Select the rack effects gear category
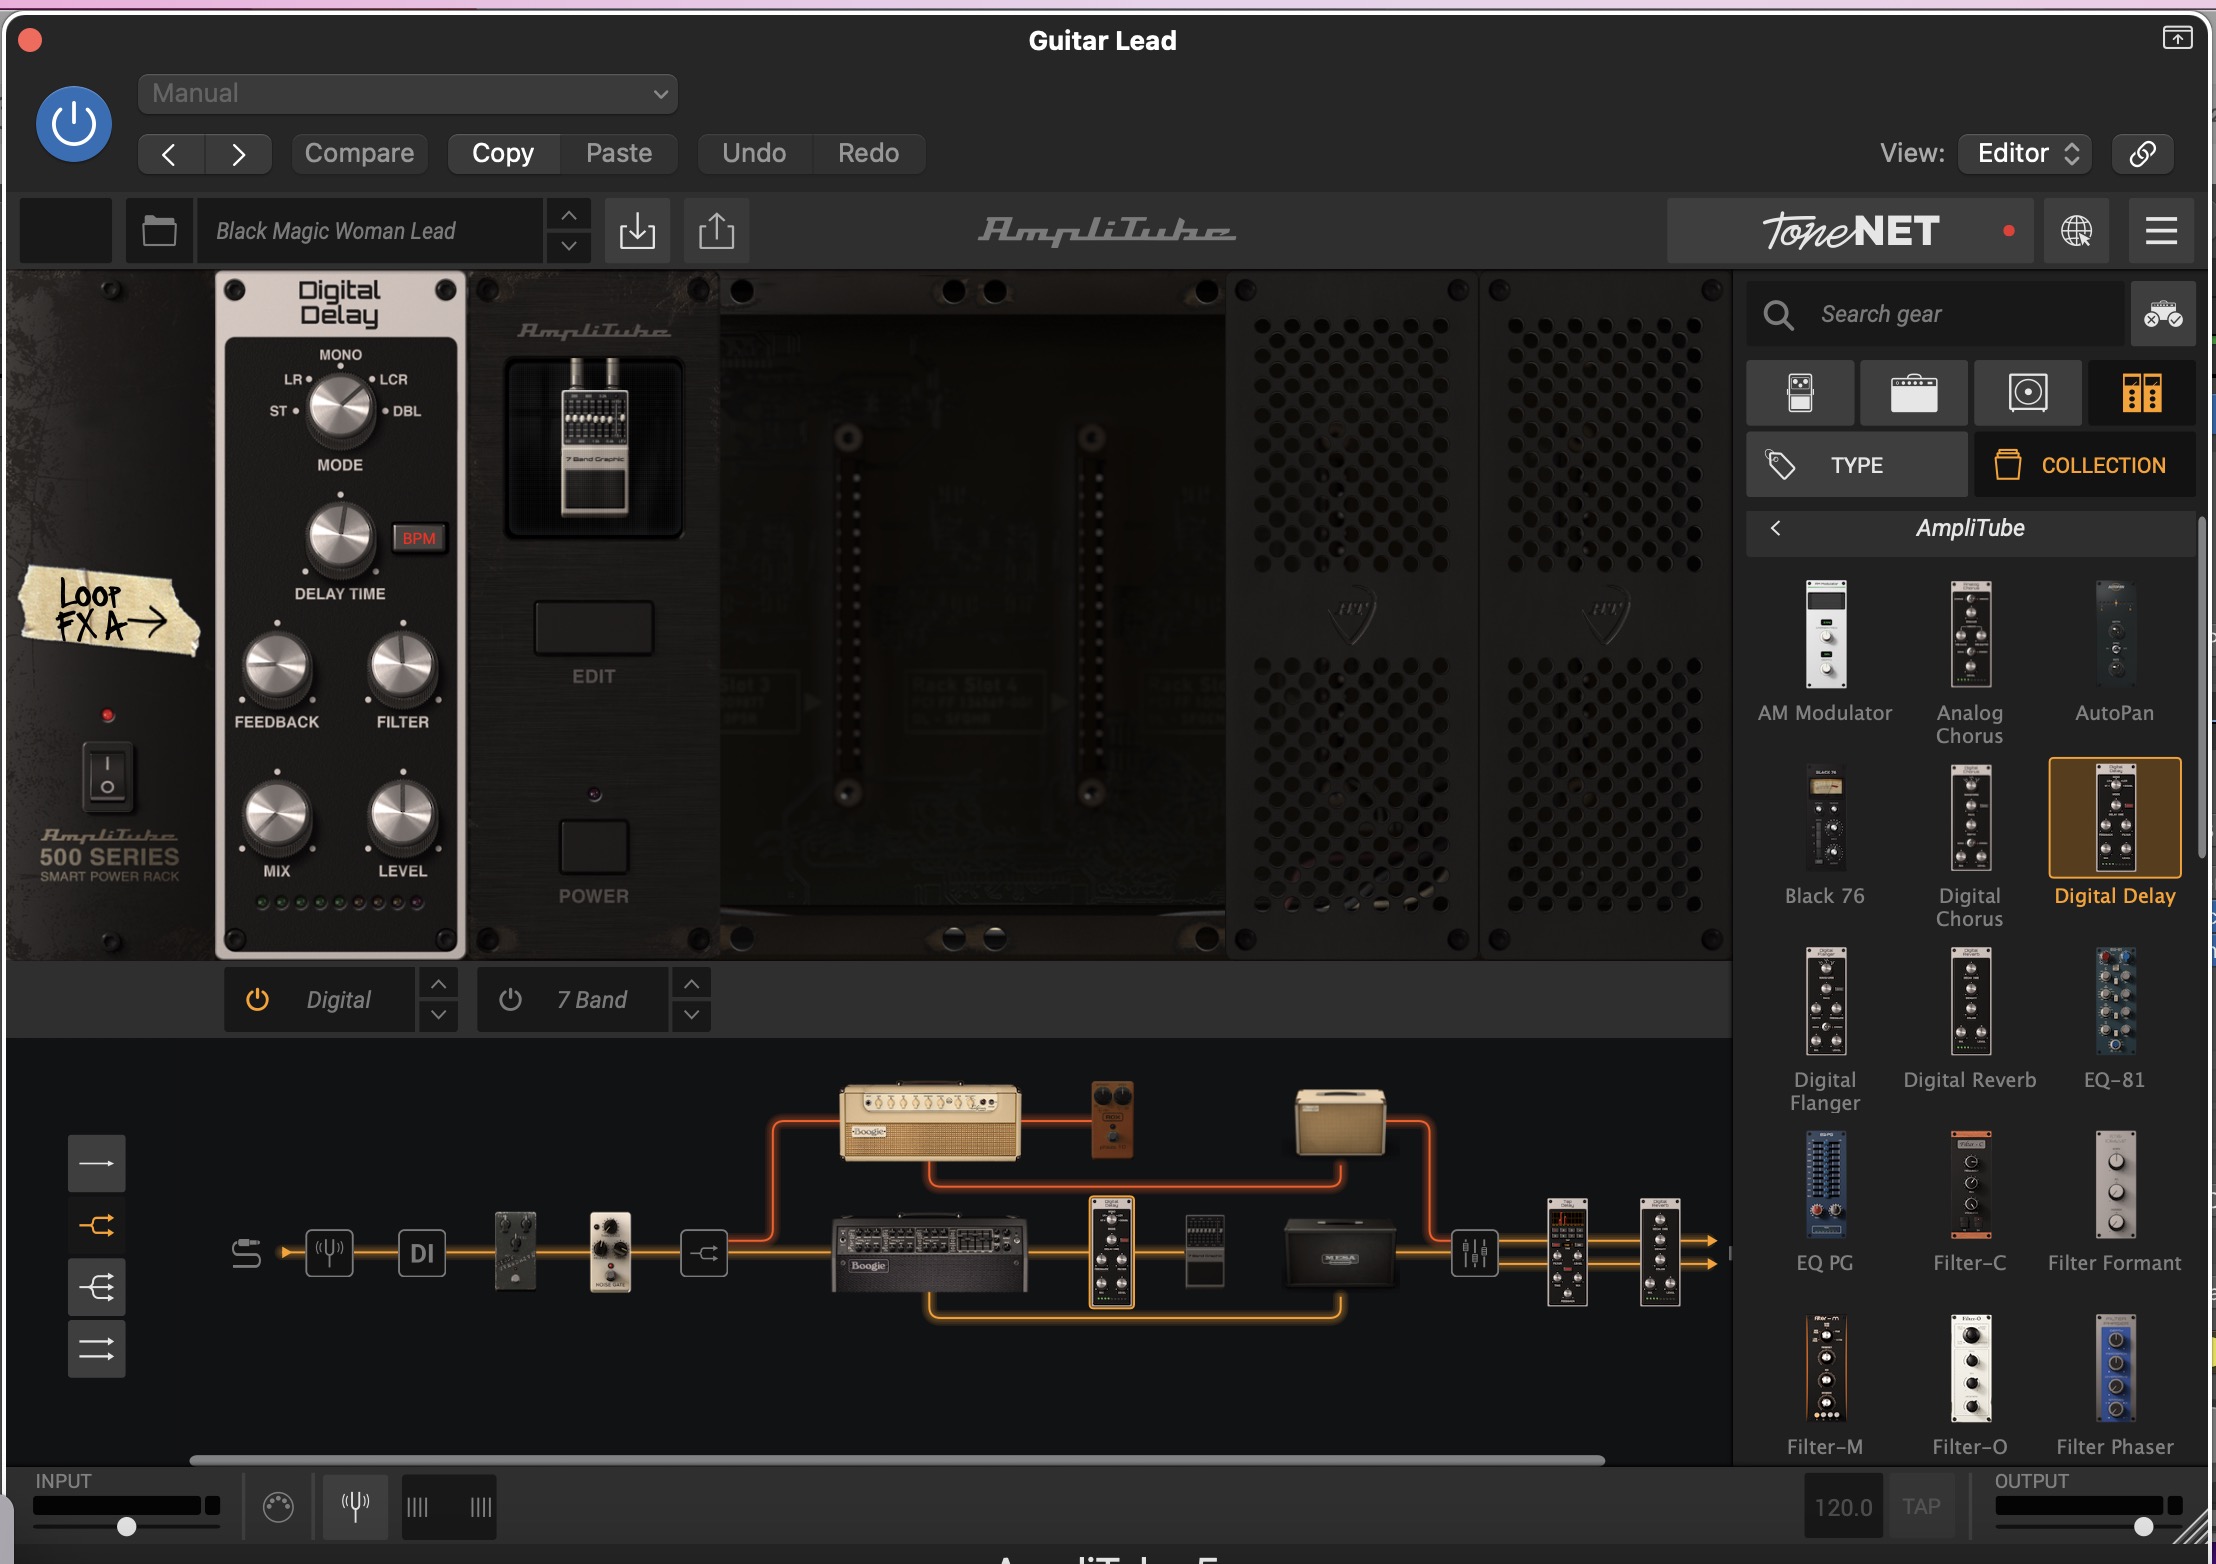The image size is (2216, 1564). tap(2142, 393)
